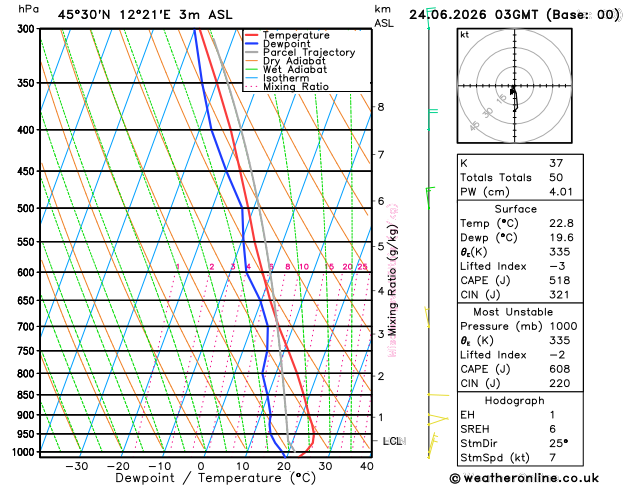Click the 'Parcel Trajectory' legend entry

click(300, 53)
